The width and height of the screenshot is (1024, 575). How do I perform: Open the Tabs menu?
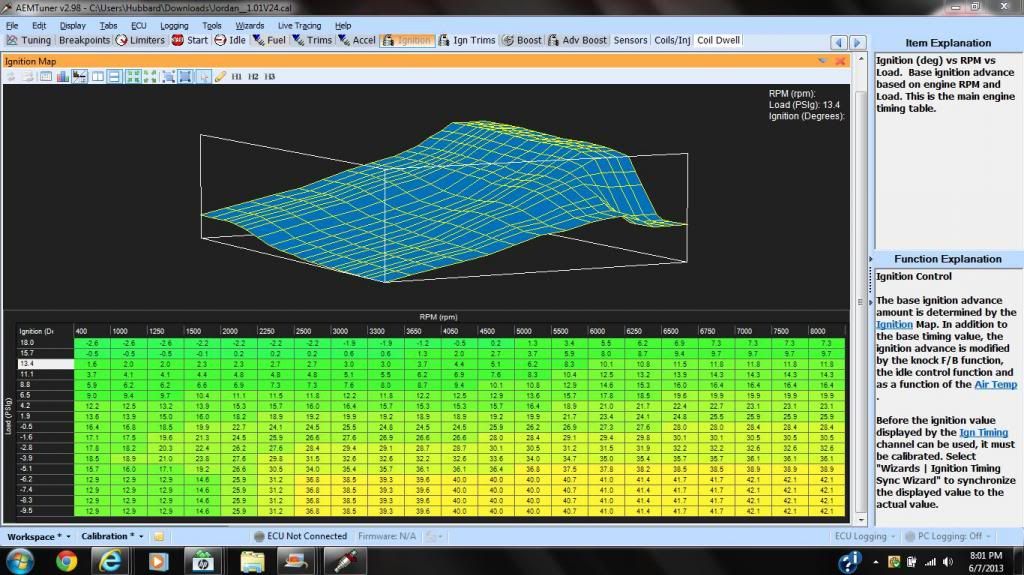coord(108,25)
